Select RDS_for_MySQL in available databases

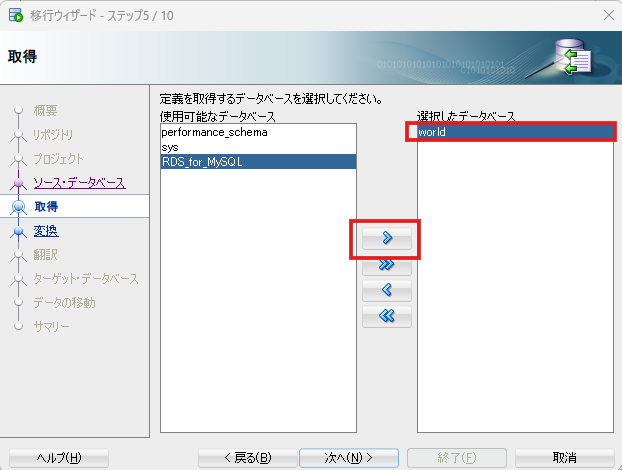pyautogui.click(x=258, y=162)
